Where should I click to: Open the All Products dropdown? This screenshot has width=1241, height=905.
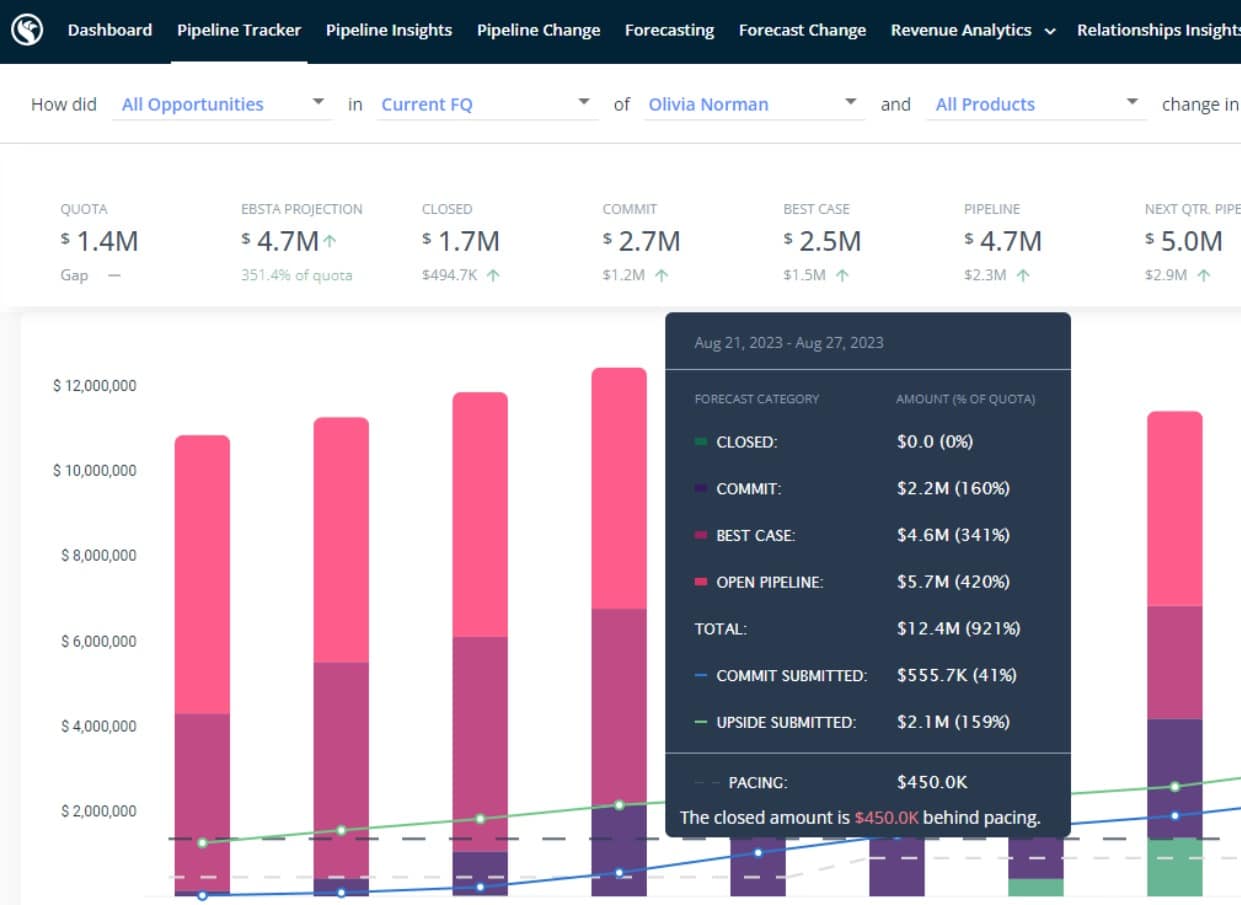[x=1038, y=104]
